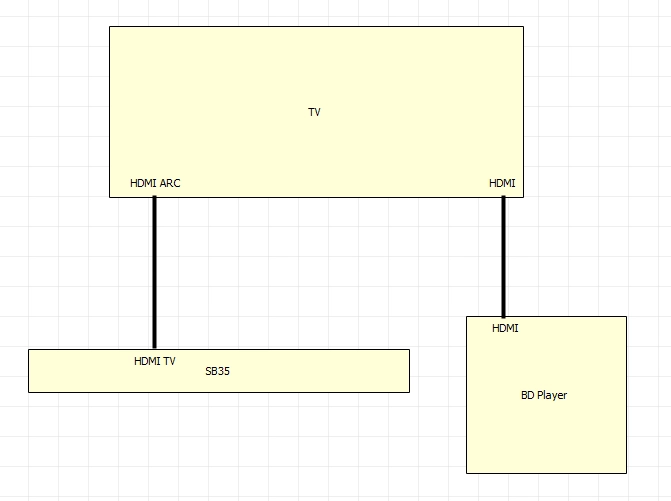Select the BD Player's HDMI label

click(x=505, y=328)
